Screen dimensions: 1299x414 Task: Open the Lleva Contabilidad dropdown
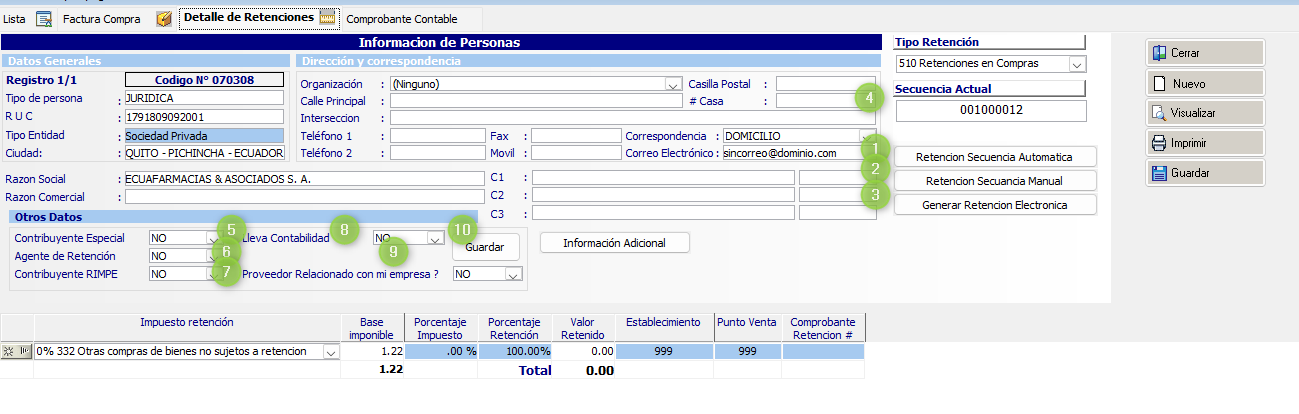pos(434,239)
